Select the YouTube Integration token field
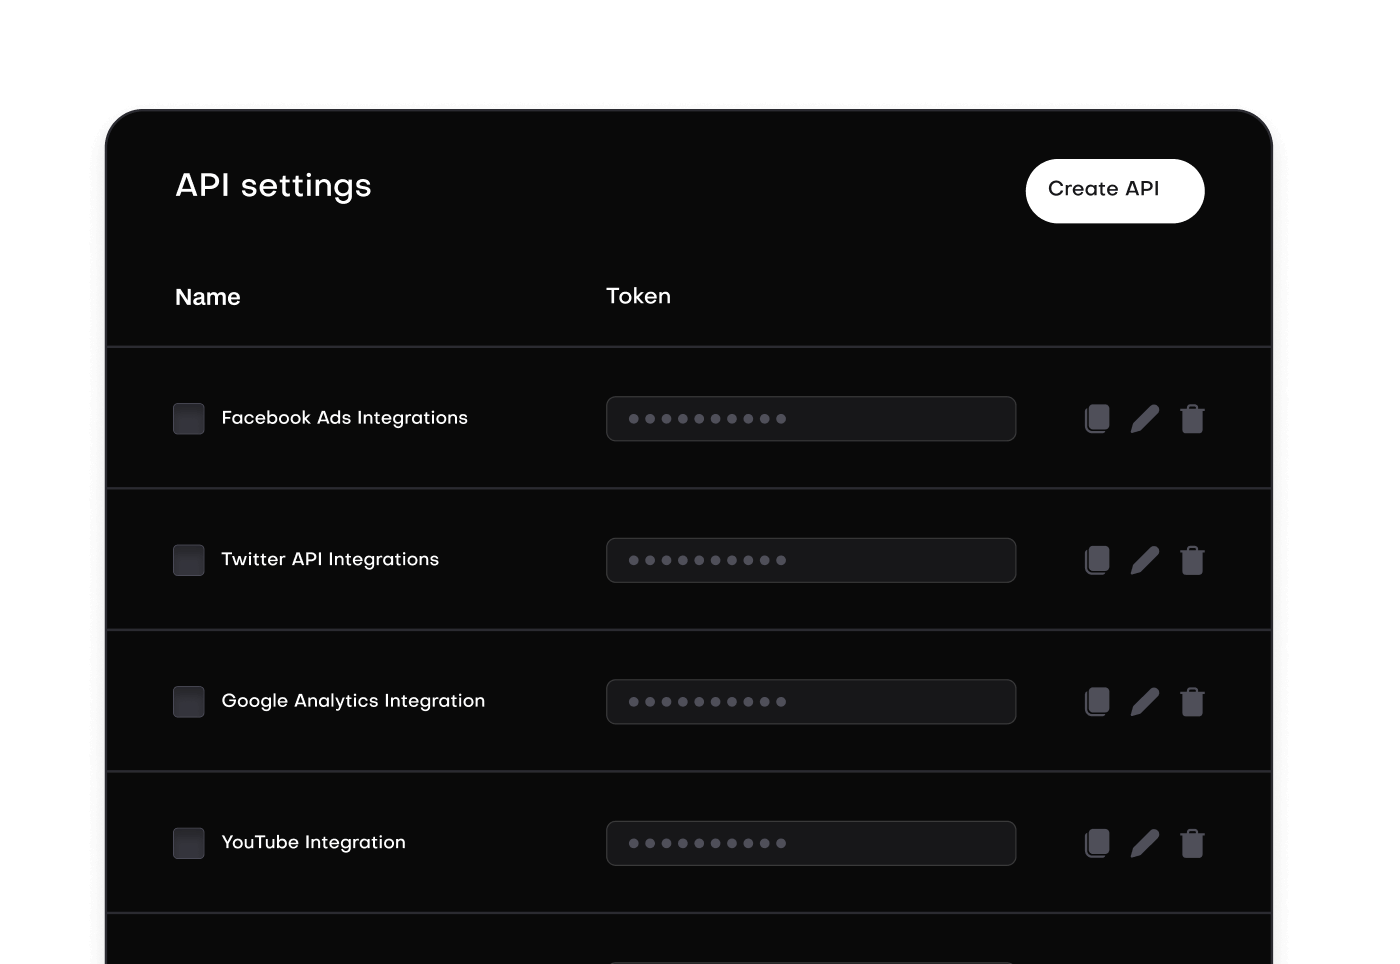1400x964 pixels. [x=811, y=843]
